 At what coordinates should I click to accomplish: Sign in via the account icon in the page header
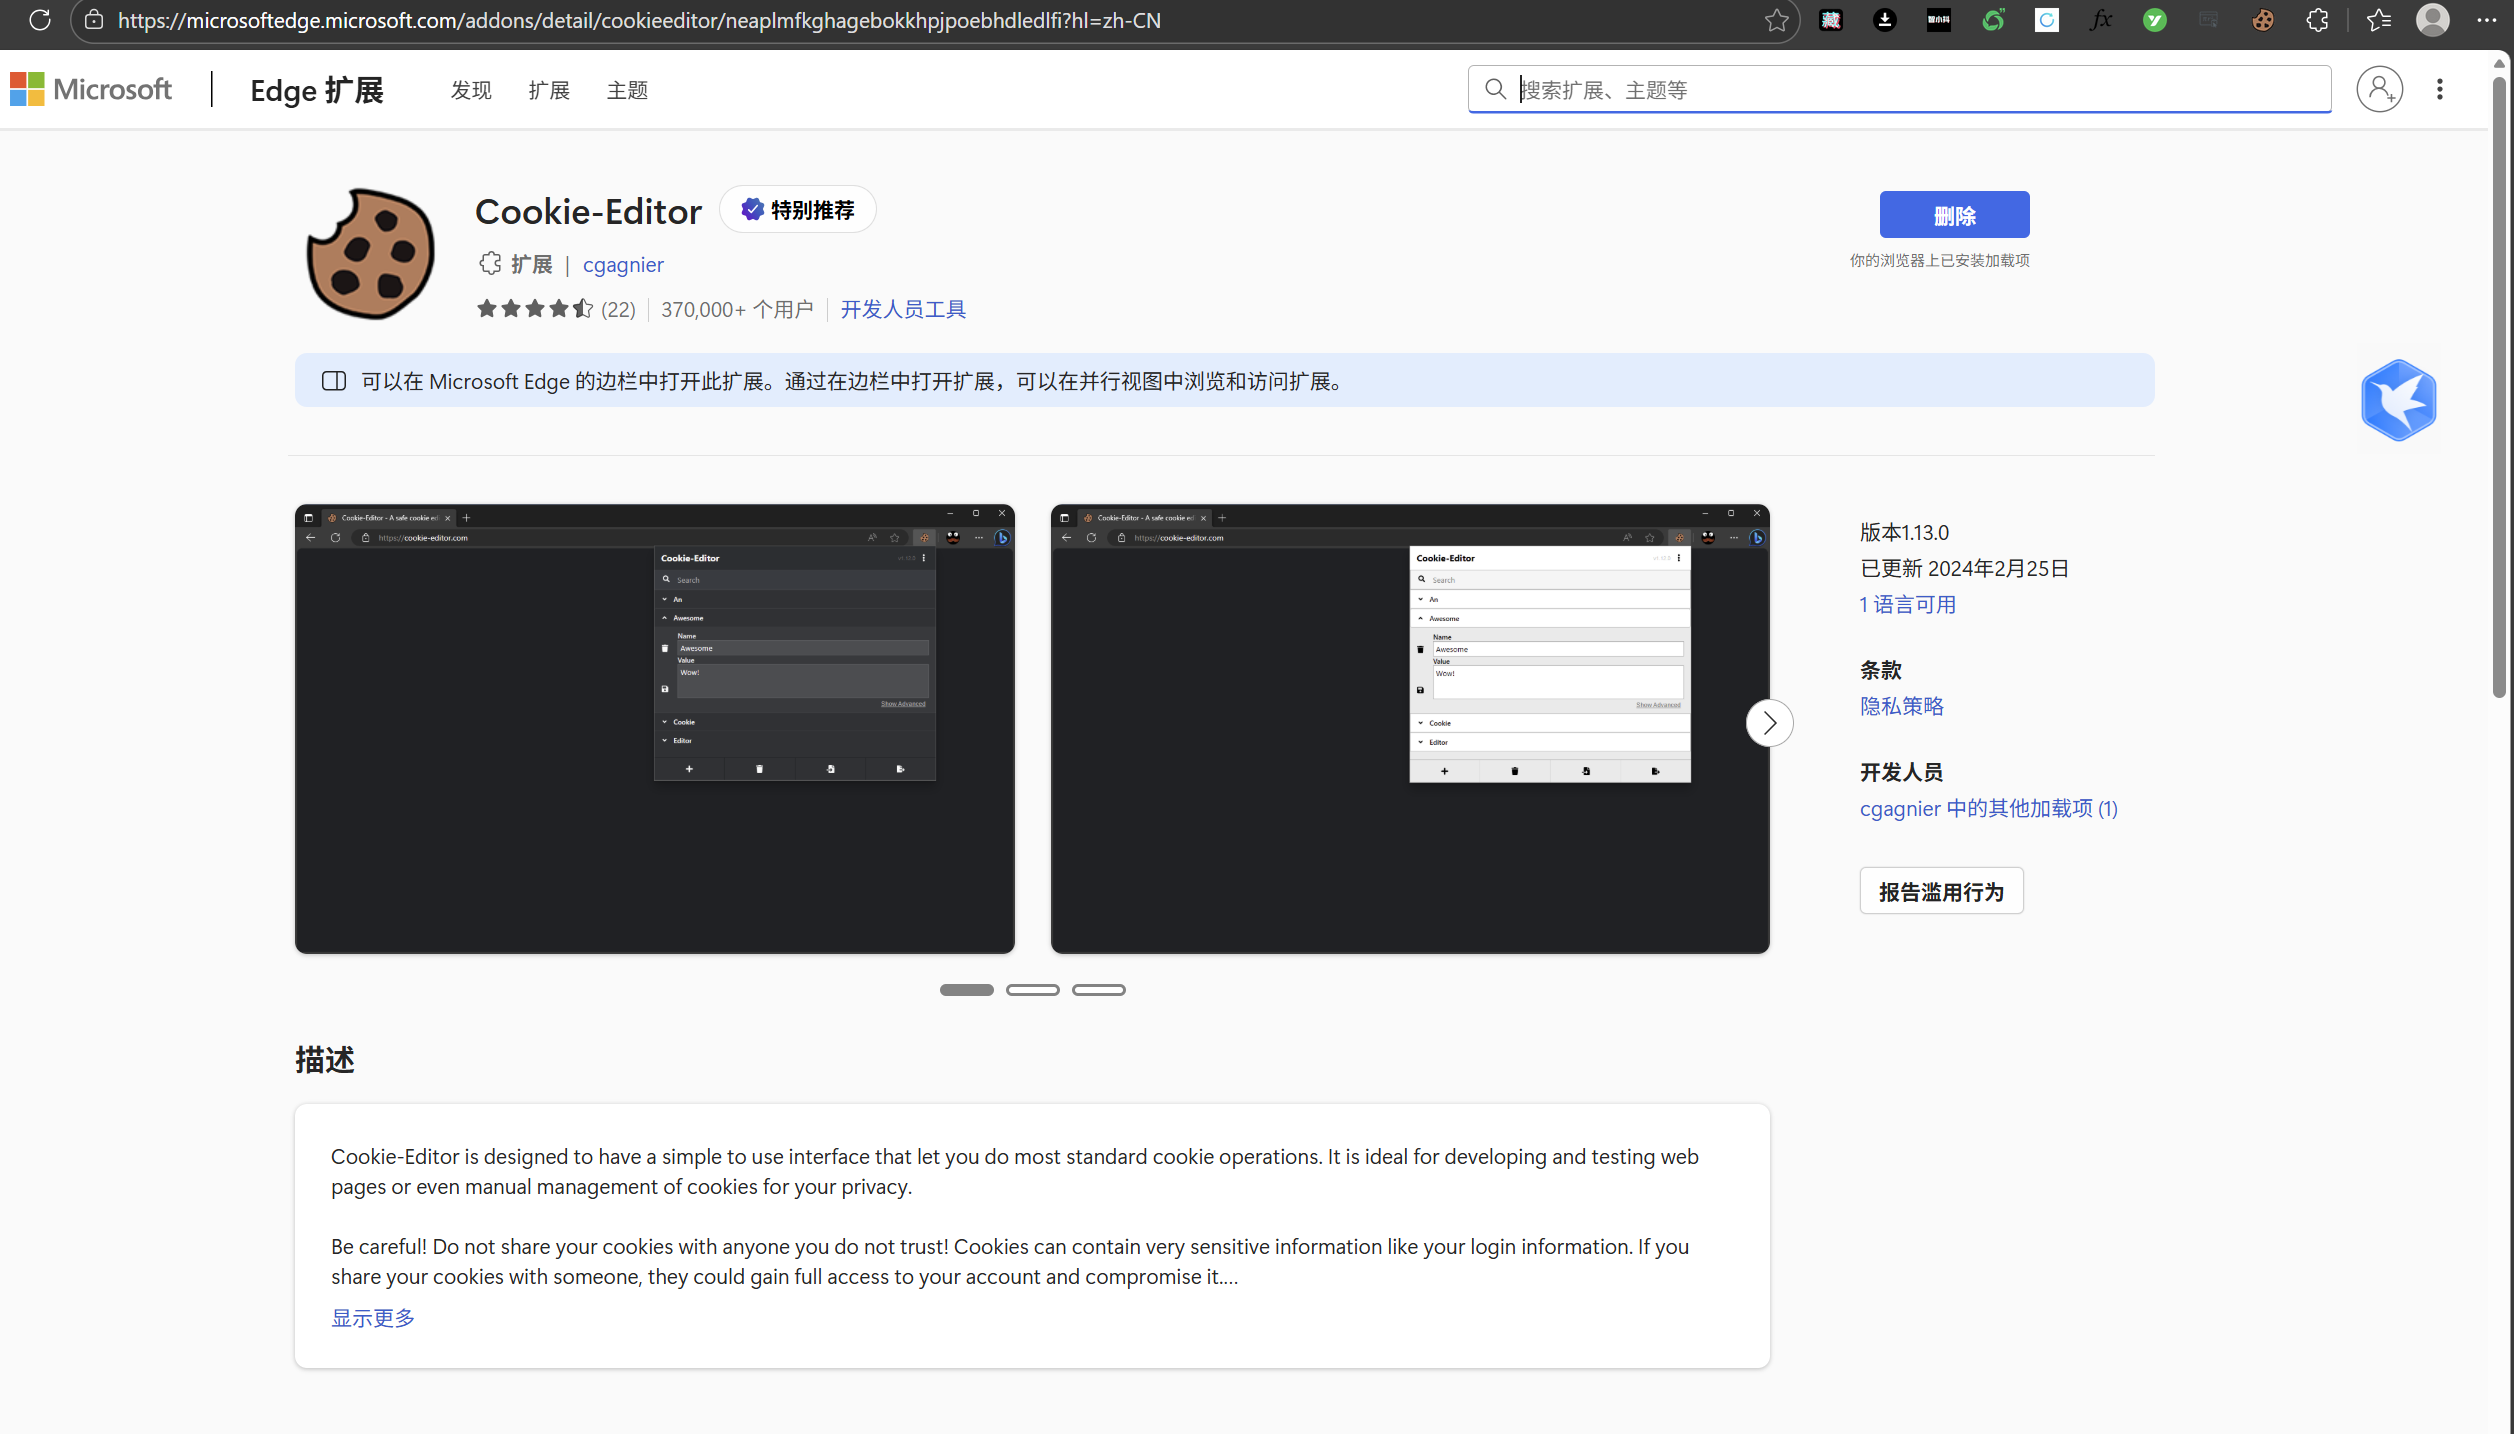(x=2380, y=89)
